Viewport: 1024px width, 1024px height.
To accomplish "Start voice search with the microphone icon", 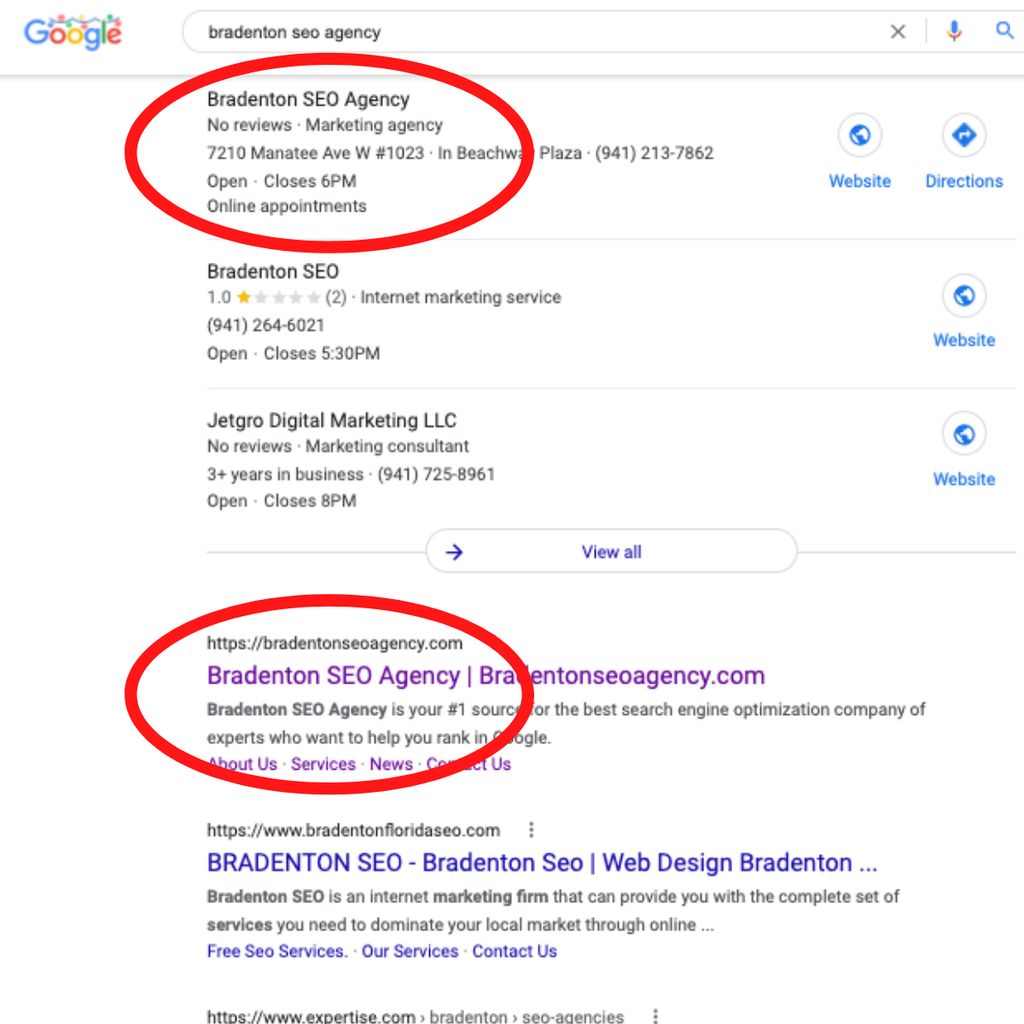I will (x=954, y=32).
